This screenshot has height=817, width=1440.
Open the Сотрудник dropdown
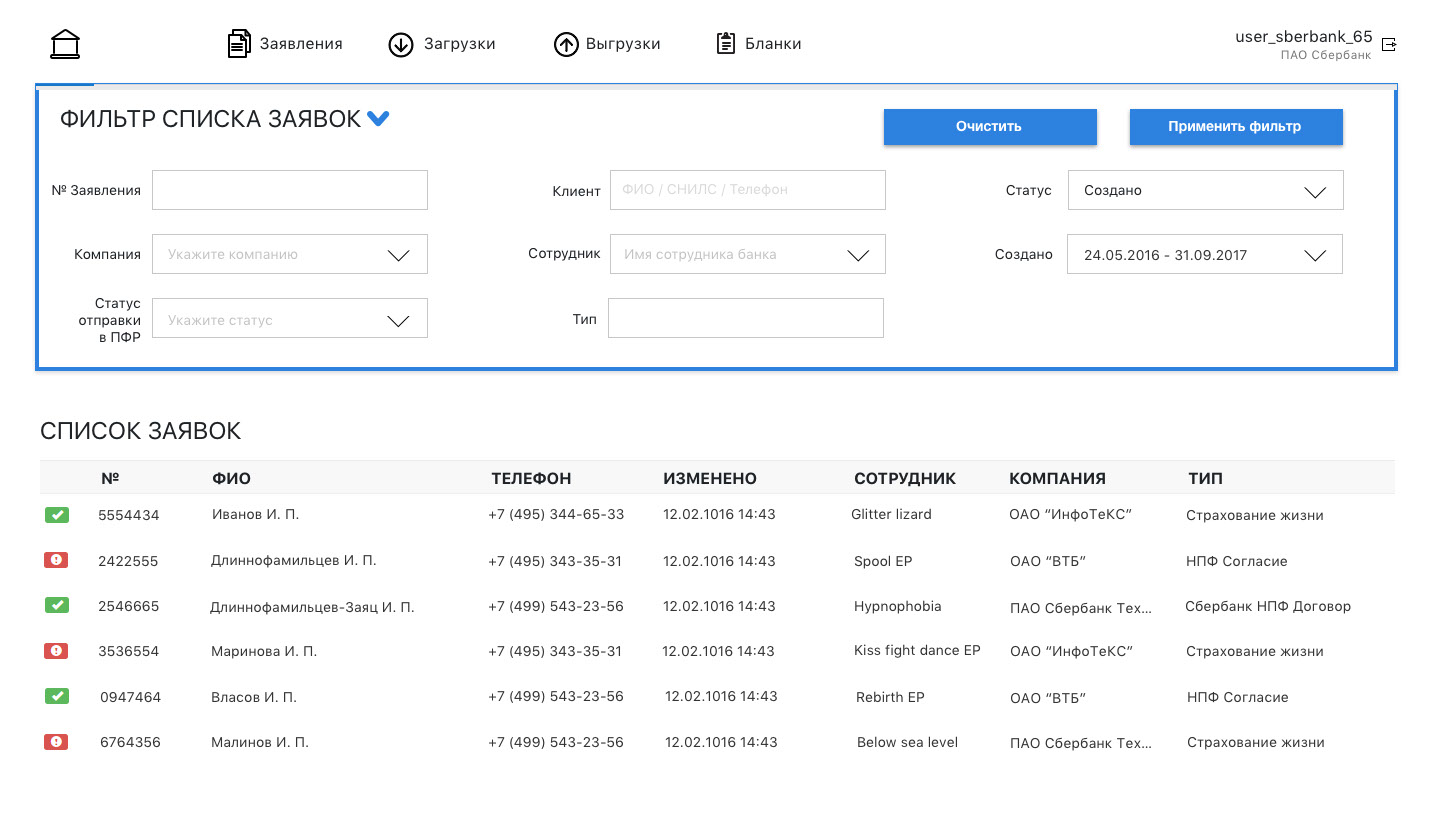(x=748, y=254)
